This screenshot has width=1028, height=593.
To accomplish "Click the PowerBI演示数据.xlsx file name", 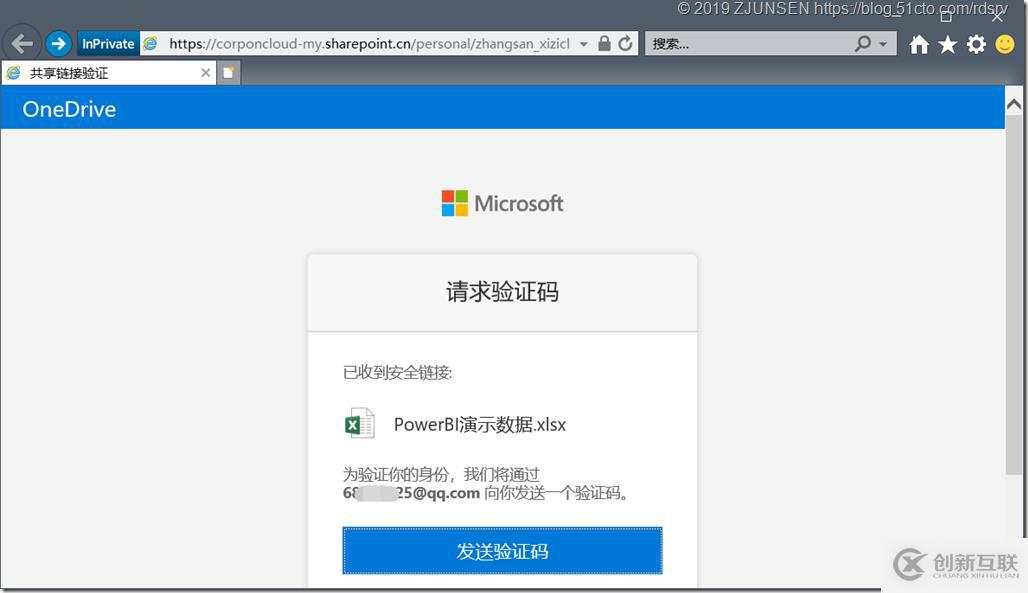I will [480, 424].
